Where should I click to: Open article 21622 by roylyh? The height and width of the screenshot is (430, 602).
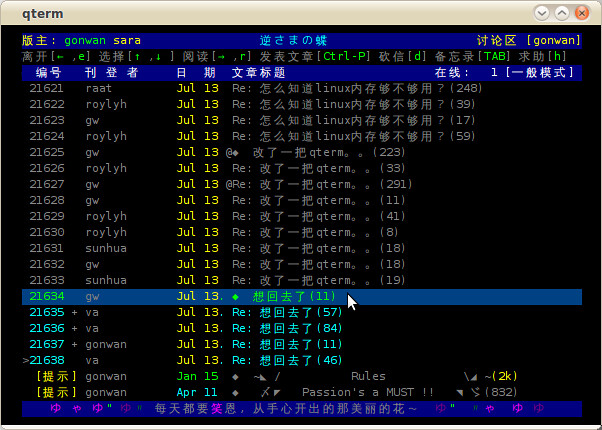click(x=302, y=104)
